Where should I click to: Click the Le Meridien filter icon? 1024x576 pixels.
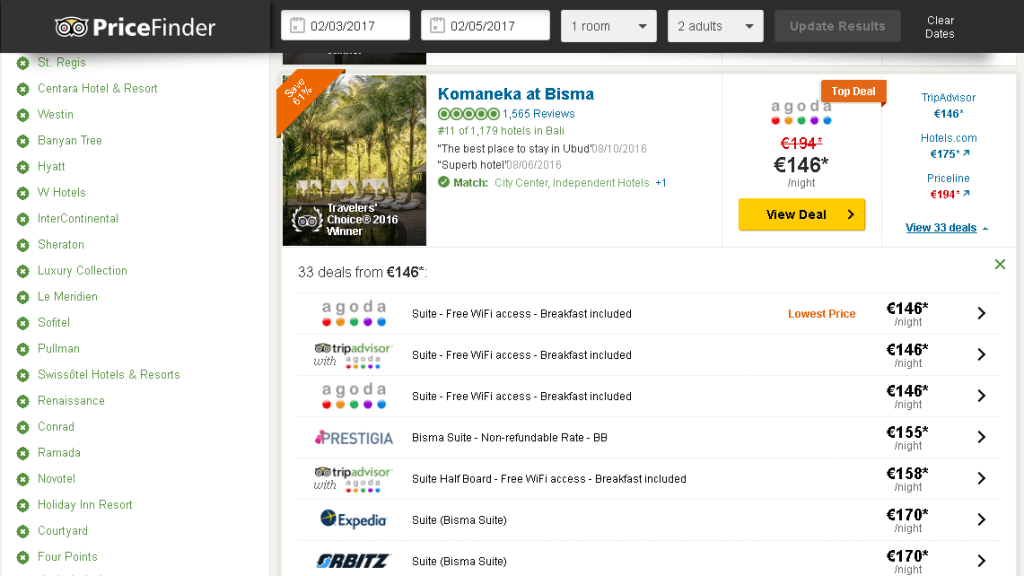23,297
